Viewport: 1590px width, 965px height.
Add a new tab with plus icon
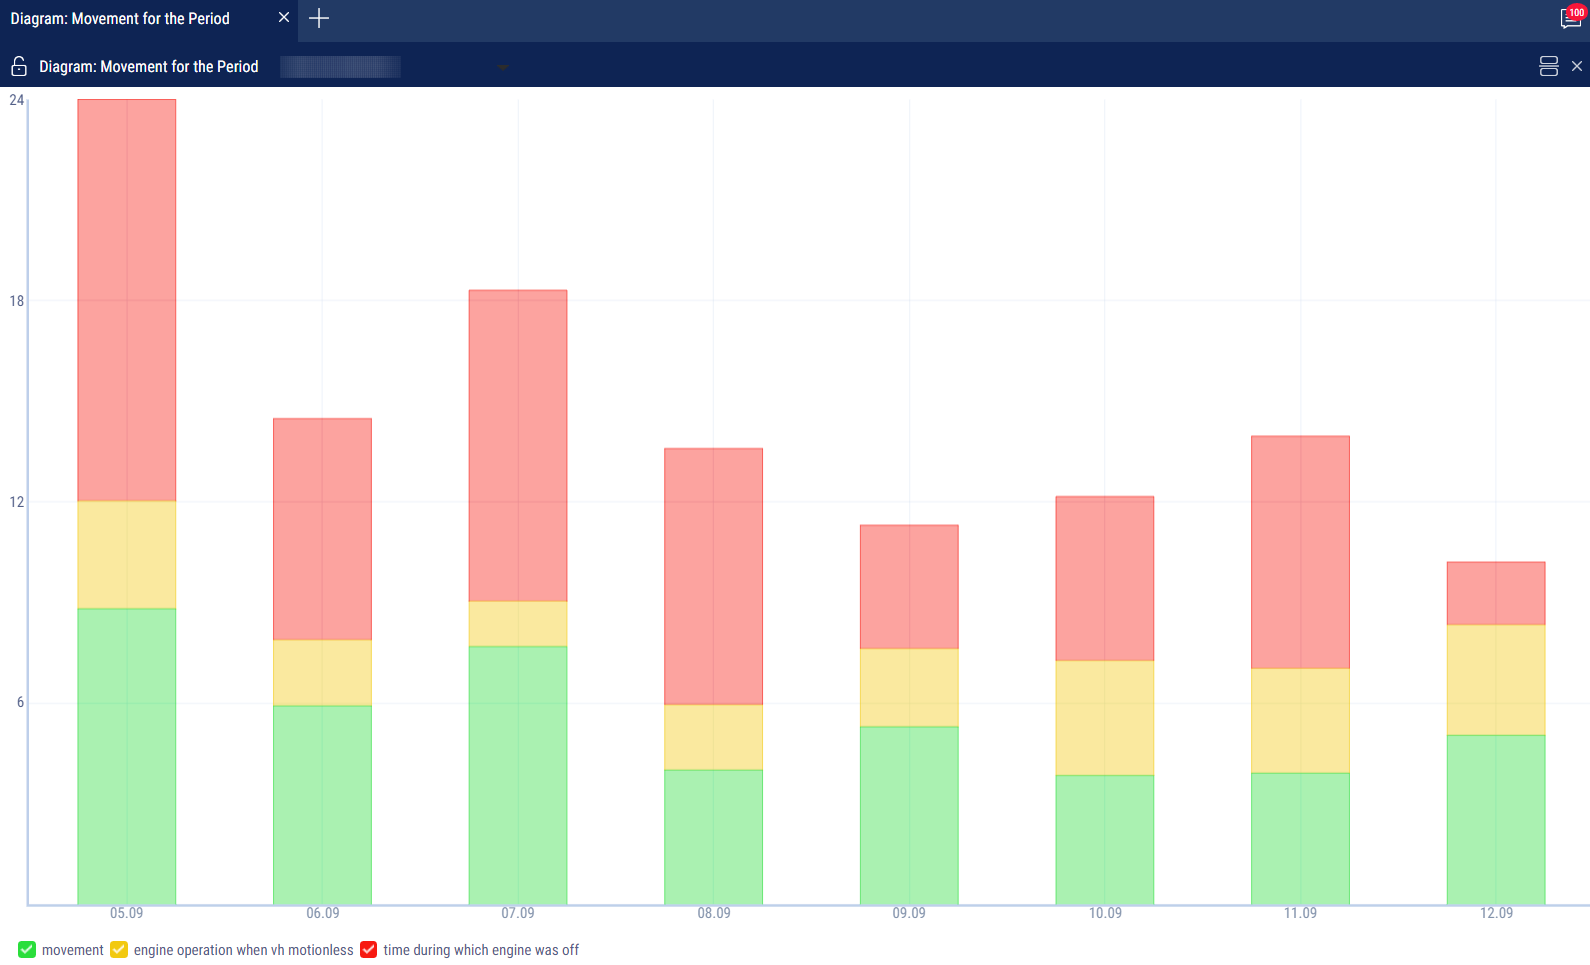[x=318, y=18]
